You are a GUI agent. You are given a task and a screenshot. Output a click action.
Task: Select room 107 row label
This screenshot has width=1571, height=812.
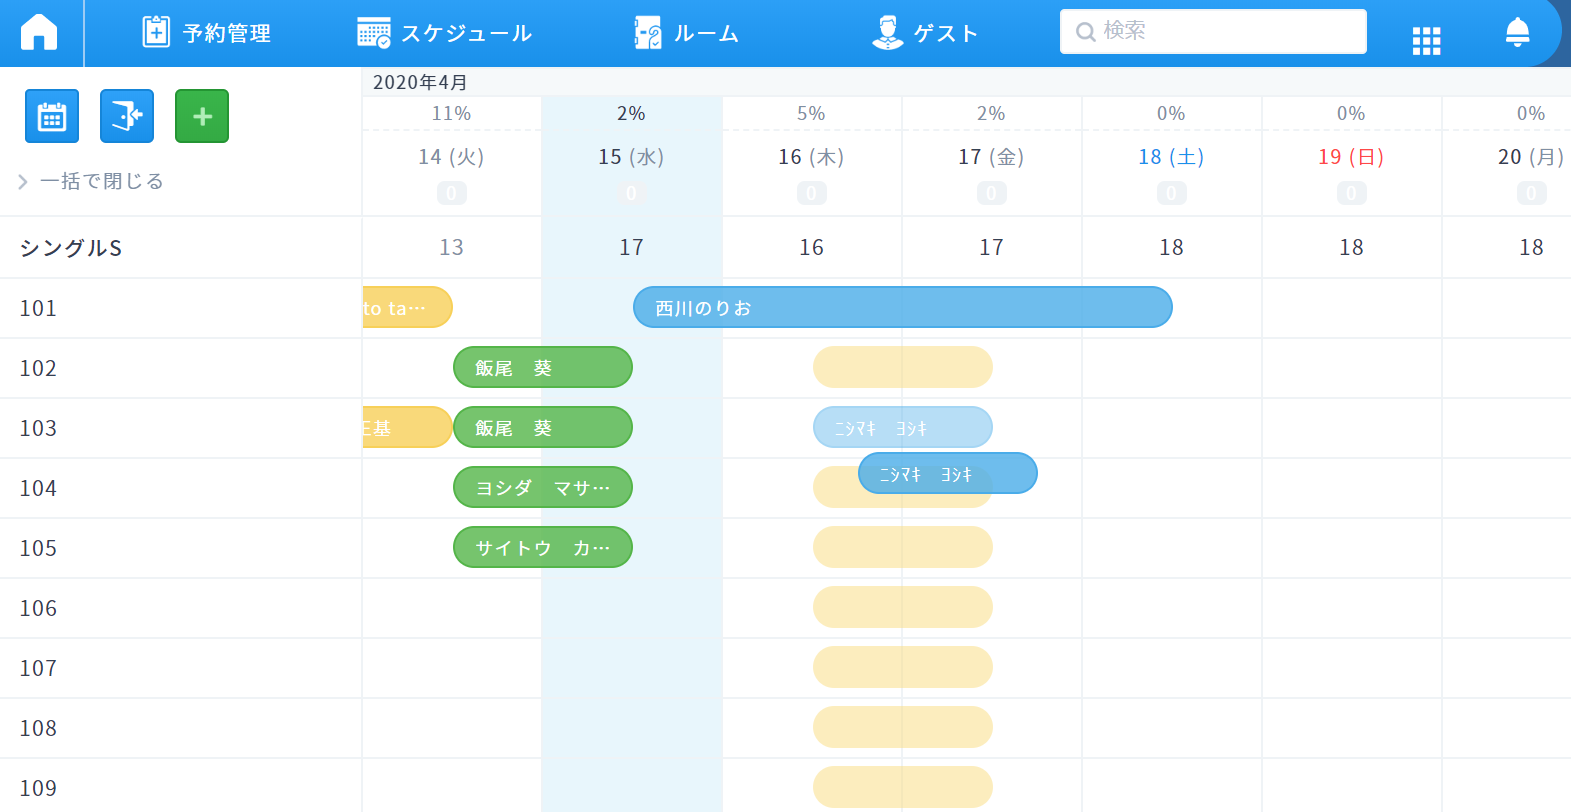tap(38, 668)
